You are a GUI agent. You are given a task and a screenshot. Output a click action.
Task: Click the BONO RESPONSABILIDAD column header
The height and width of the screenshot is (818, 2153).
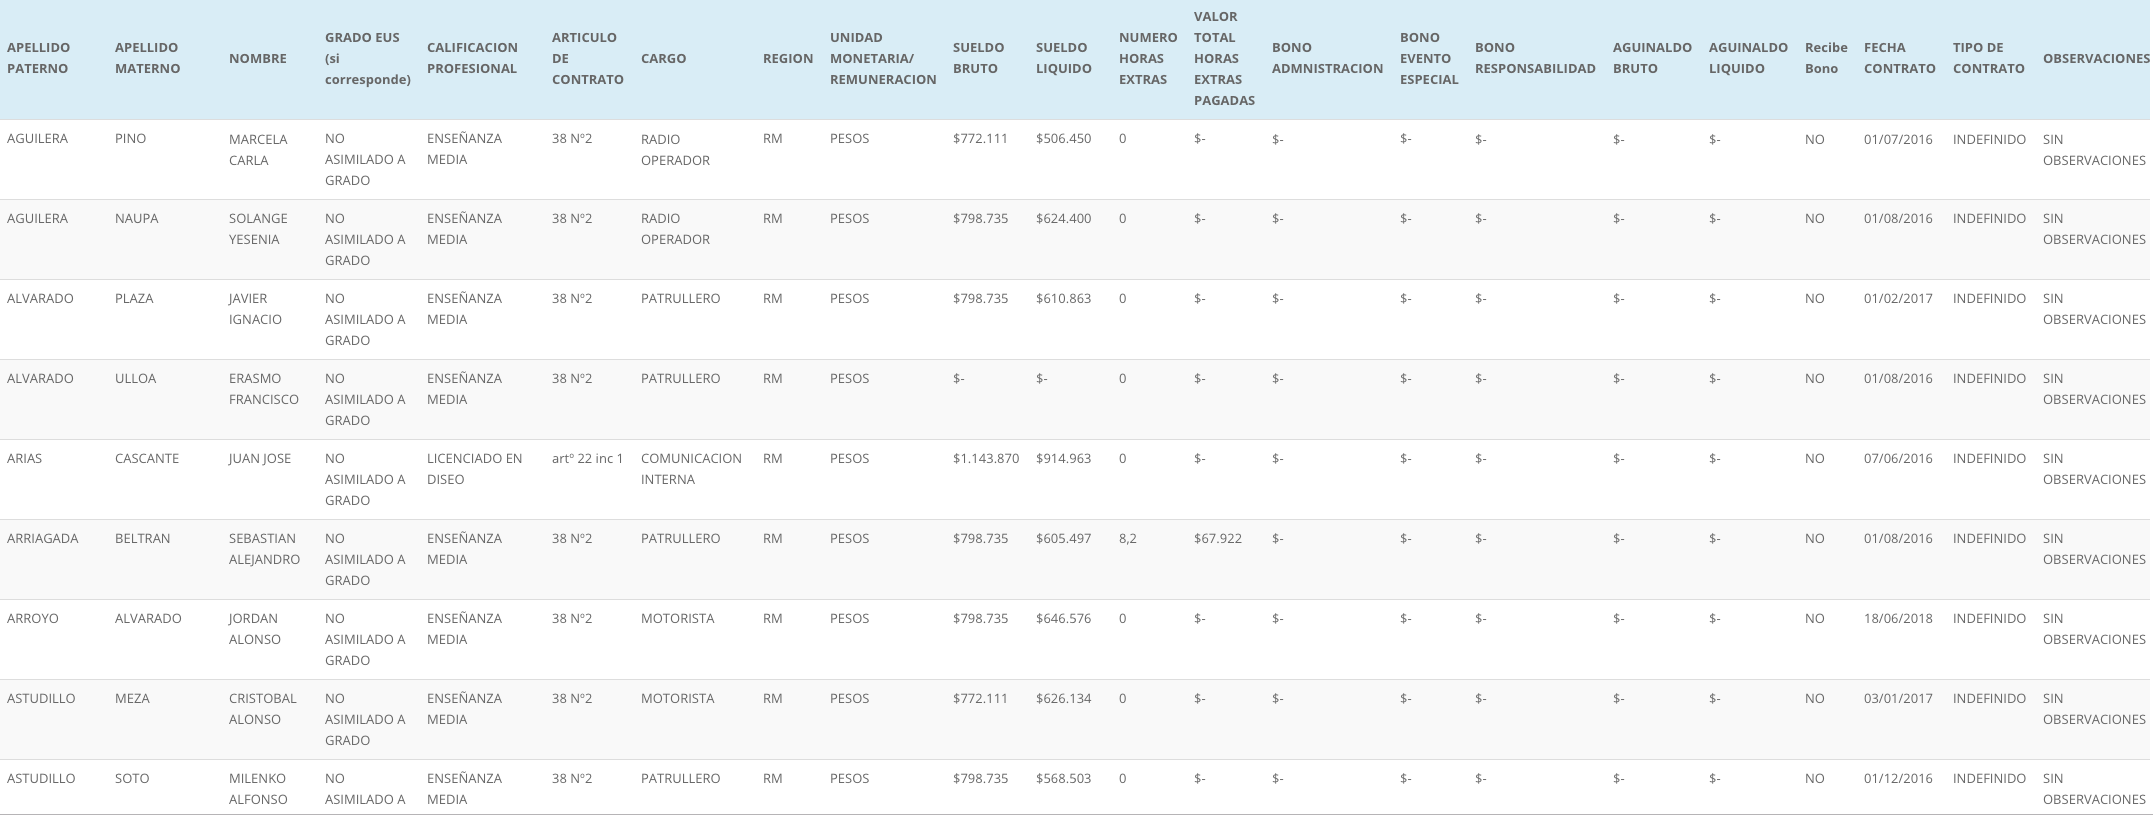coord(1534,58)
